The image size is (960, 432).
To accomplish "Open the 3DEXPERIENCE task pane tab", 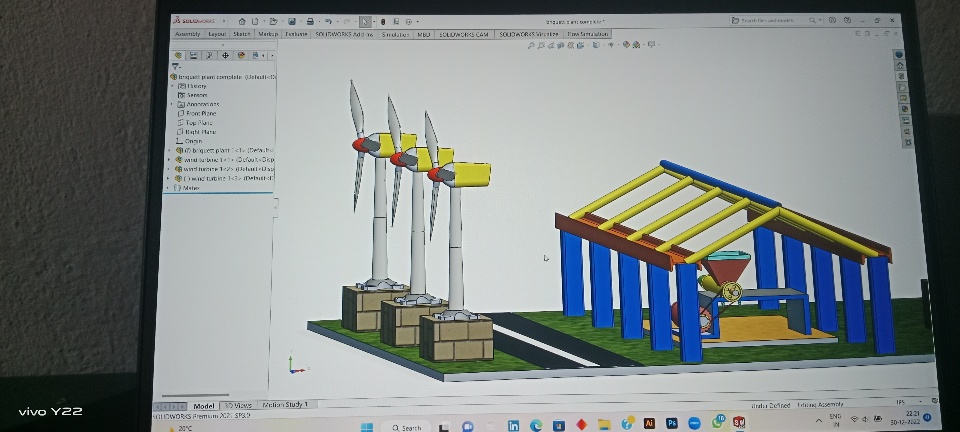I will pos(899,54).
